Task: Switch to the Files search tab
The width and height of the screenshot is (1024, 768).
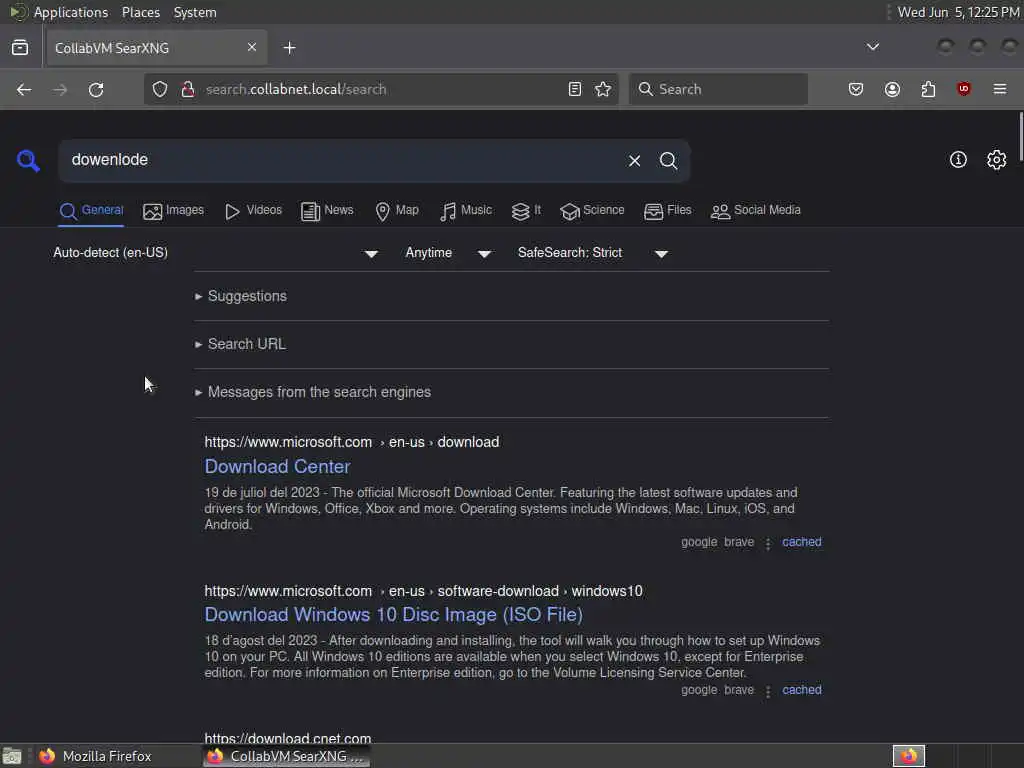Action: pos(667,210)
